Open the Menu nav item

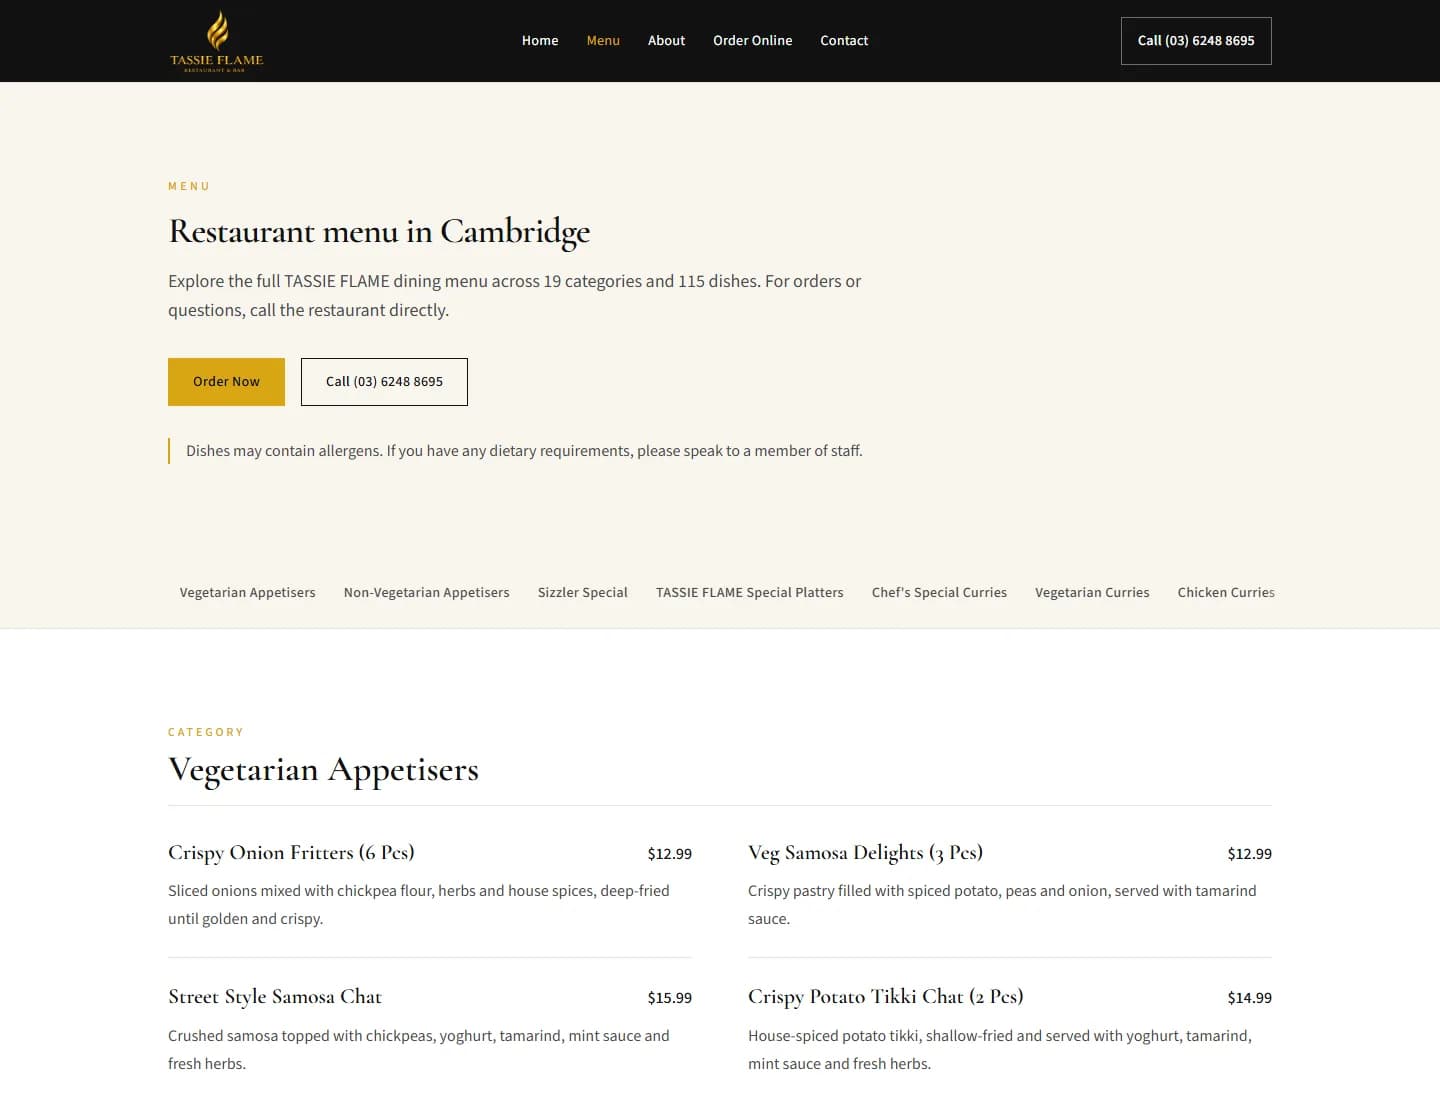coord(603,41)
